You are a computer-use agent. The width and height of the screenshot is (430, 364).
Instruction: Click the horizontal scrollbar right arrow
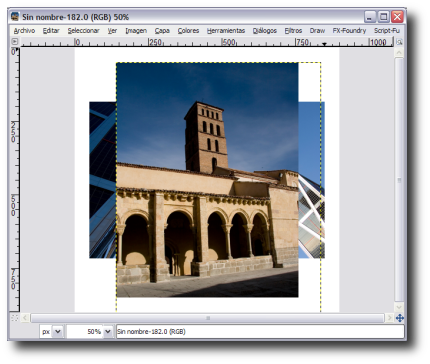tap(389, 318)
